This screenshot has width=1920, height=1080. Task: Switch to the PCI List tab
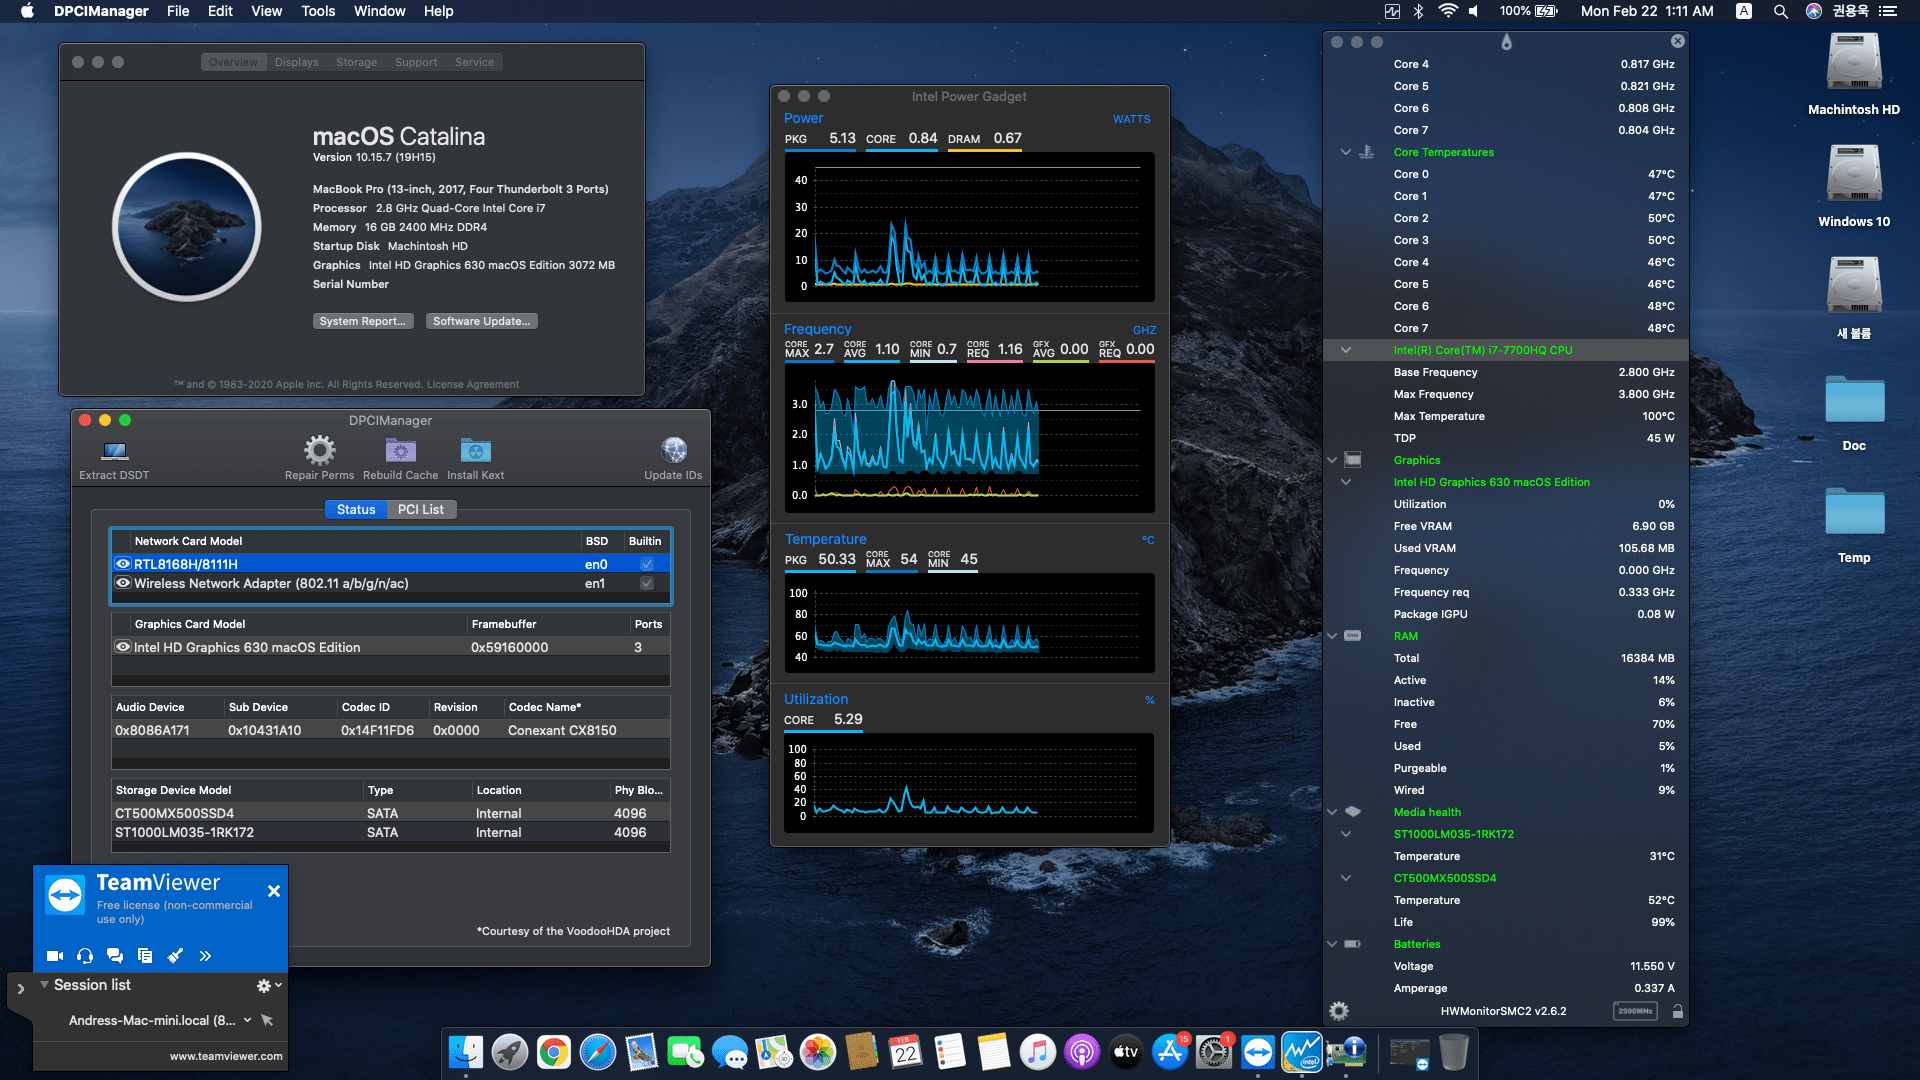coord(421,509)
